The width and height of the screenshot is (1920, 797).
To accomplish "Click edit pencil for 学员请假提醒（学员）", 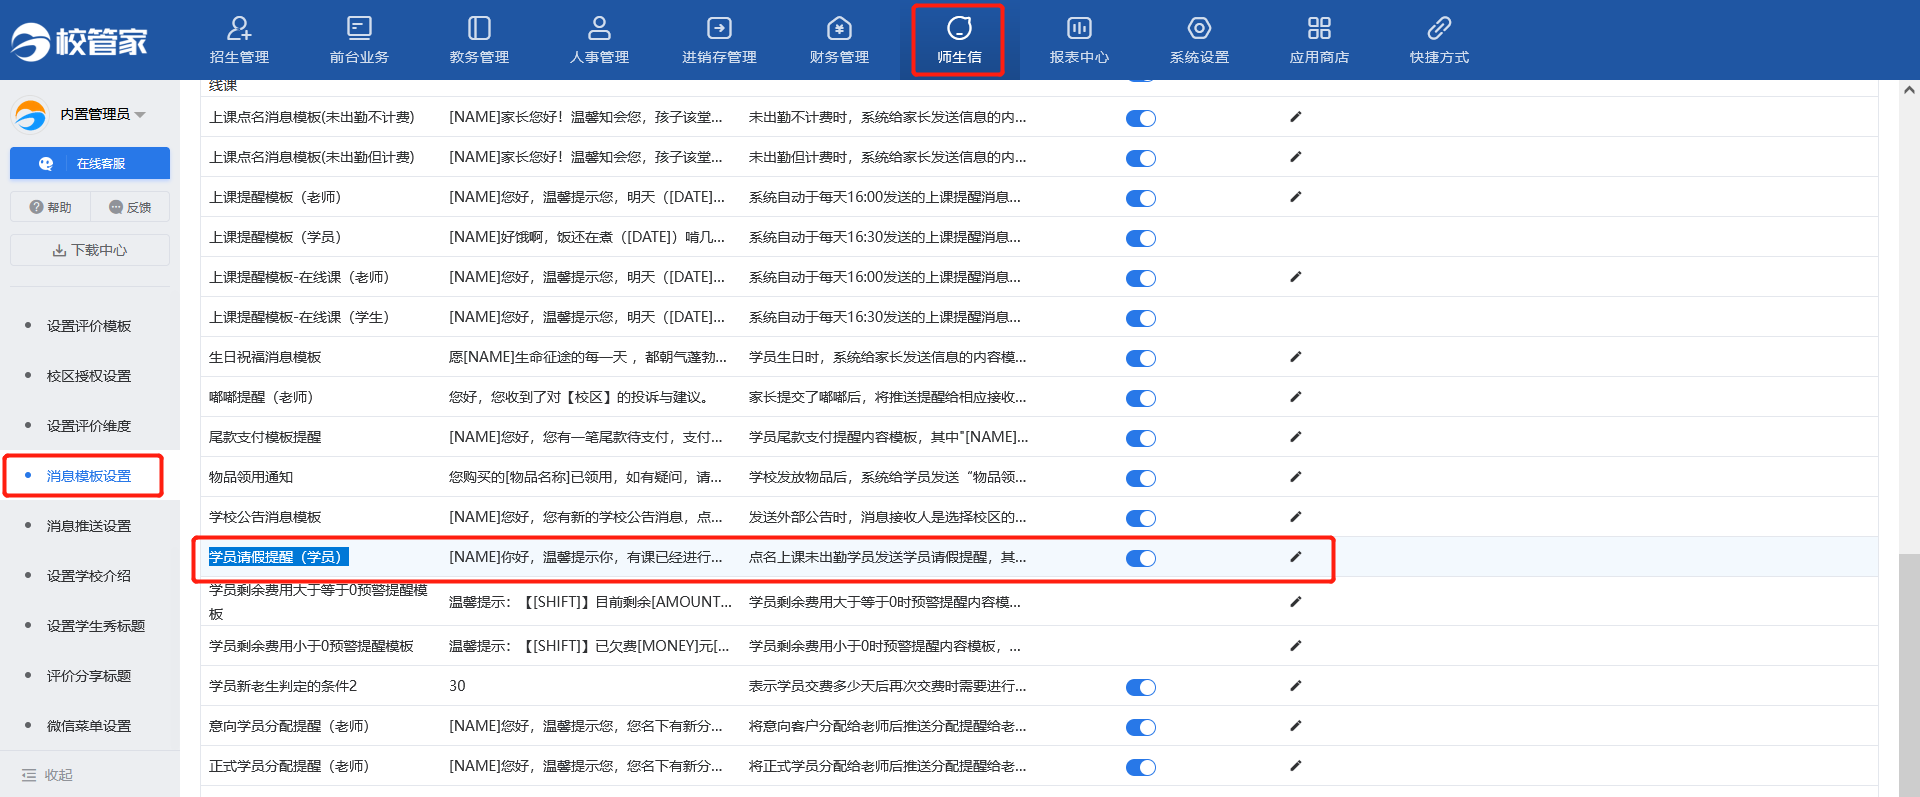I will tap(1295, 557).
